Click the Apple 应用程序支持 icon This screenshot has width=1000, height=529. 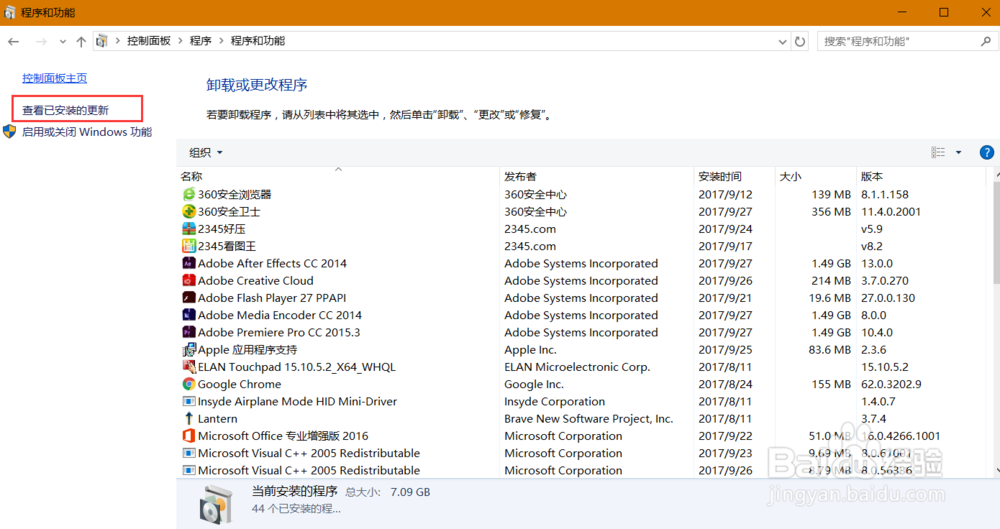(x=189, y=349)
